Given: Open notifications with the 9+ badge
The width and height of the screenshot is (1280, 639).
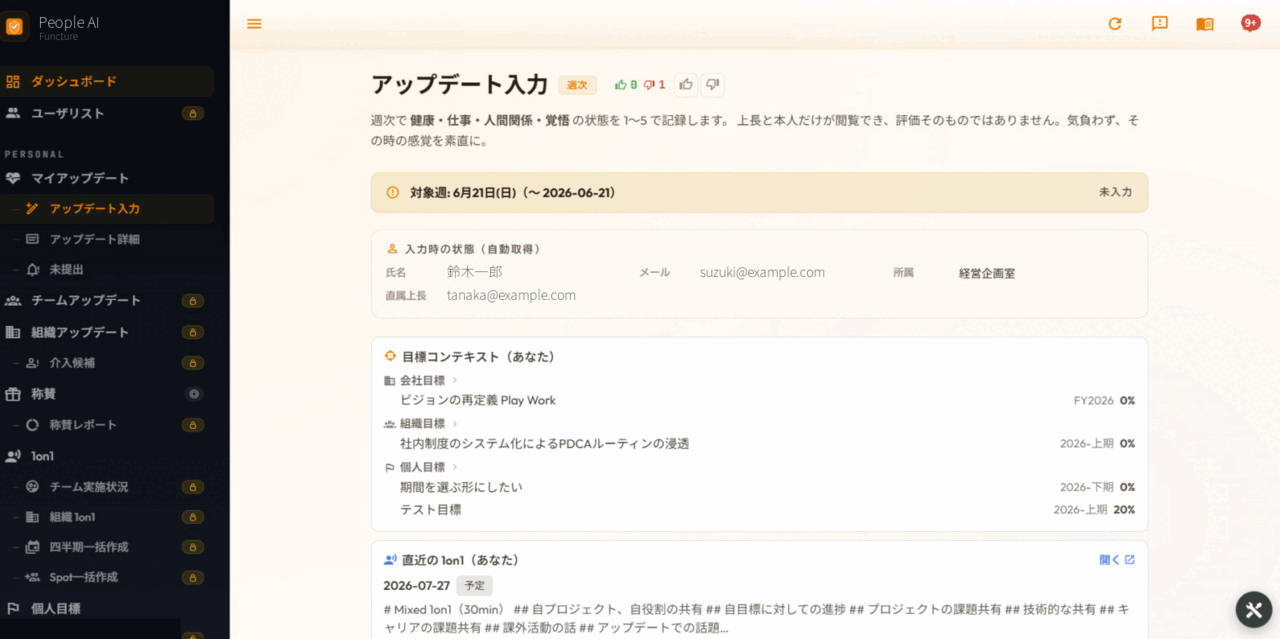Looking at the screenshot, I should [x=1250, y=23].
